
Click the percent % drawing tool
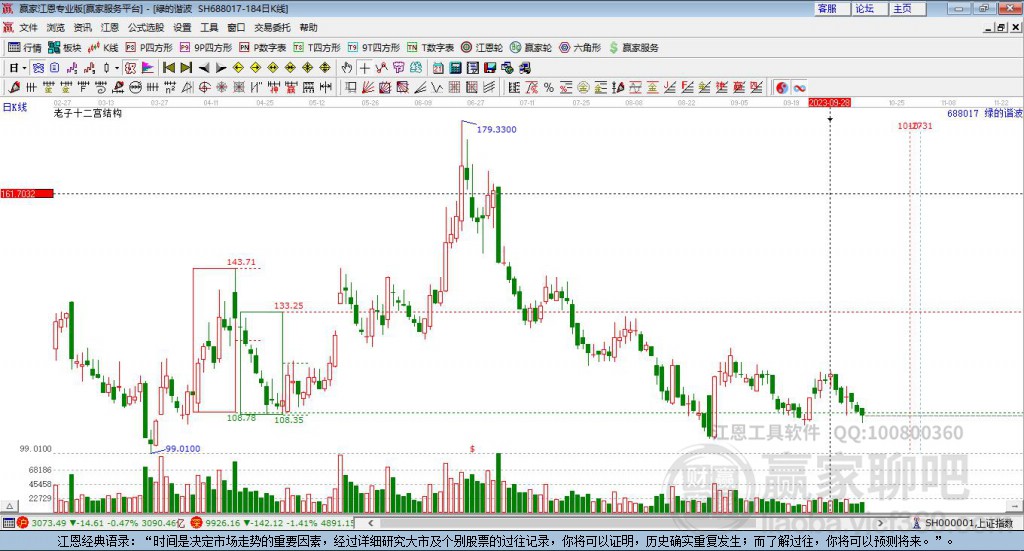549,87
